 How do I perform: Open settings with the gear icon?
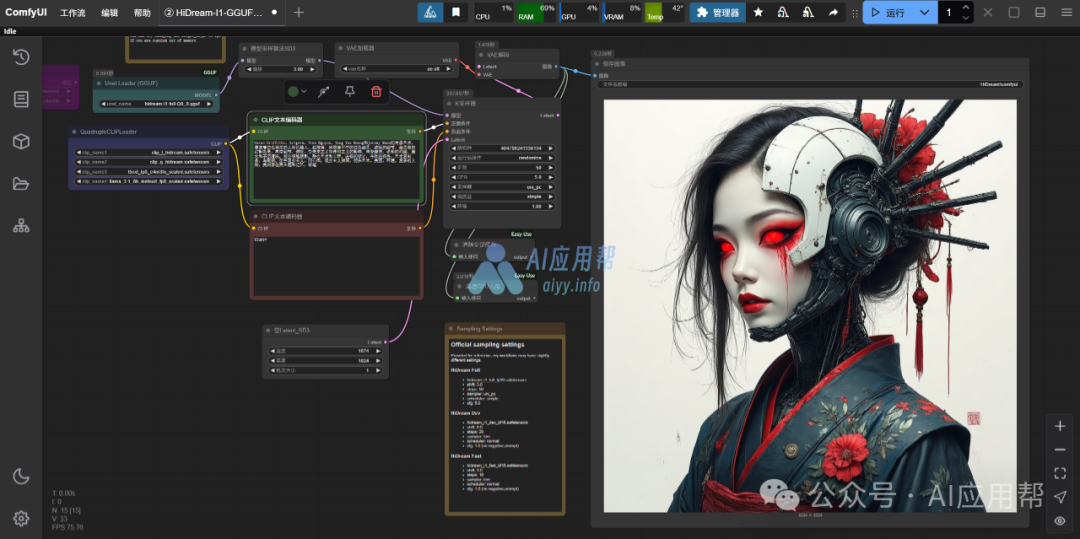[x=21, y=518]
